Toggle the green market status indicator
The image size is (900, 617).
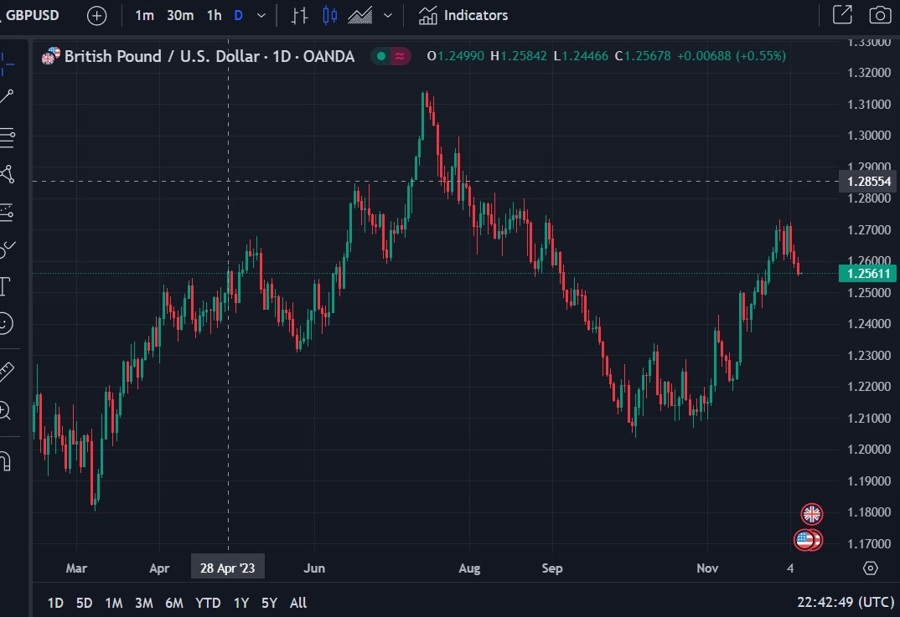pos(381,56)
